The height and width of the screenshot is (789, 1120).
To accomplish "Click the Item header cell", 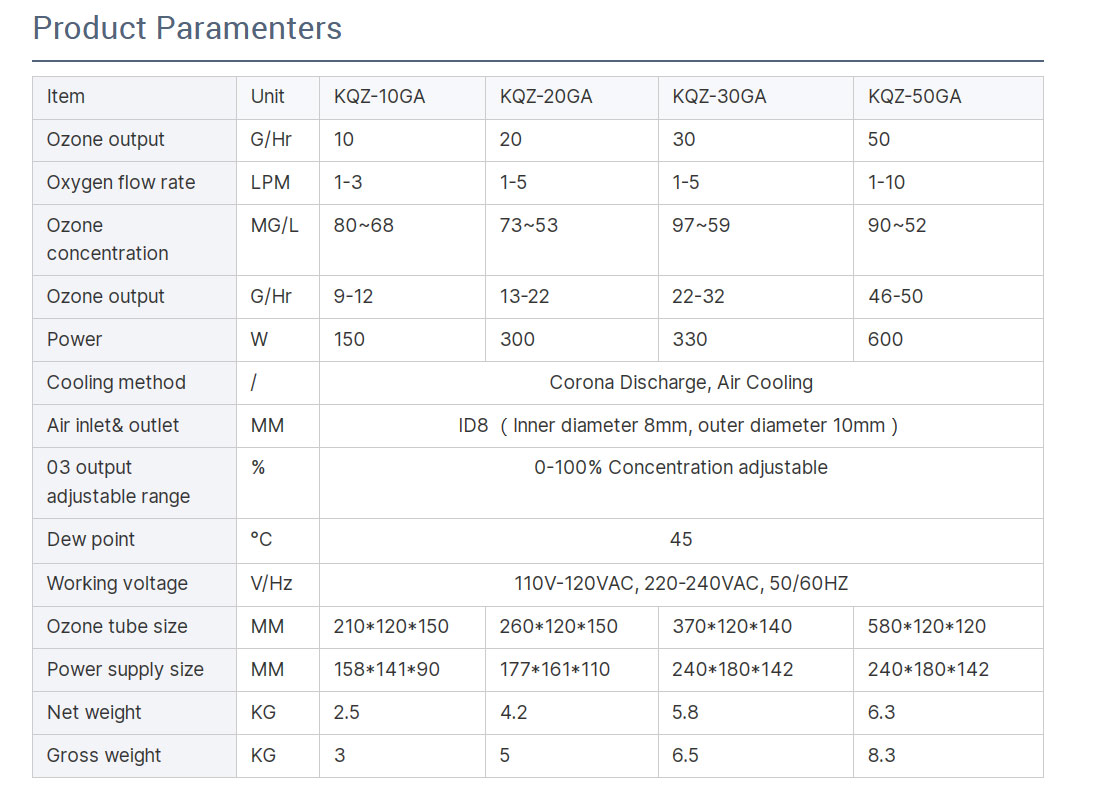I will [x=134, y=97].
